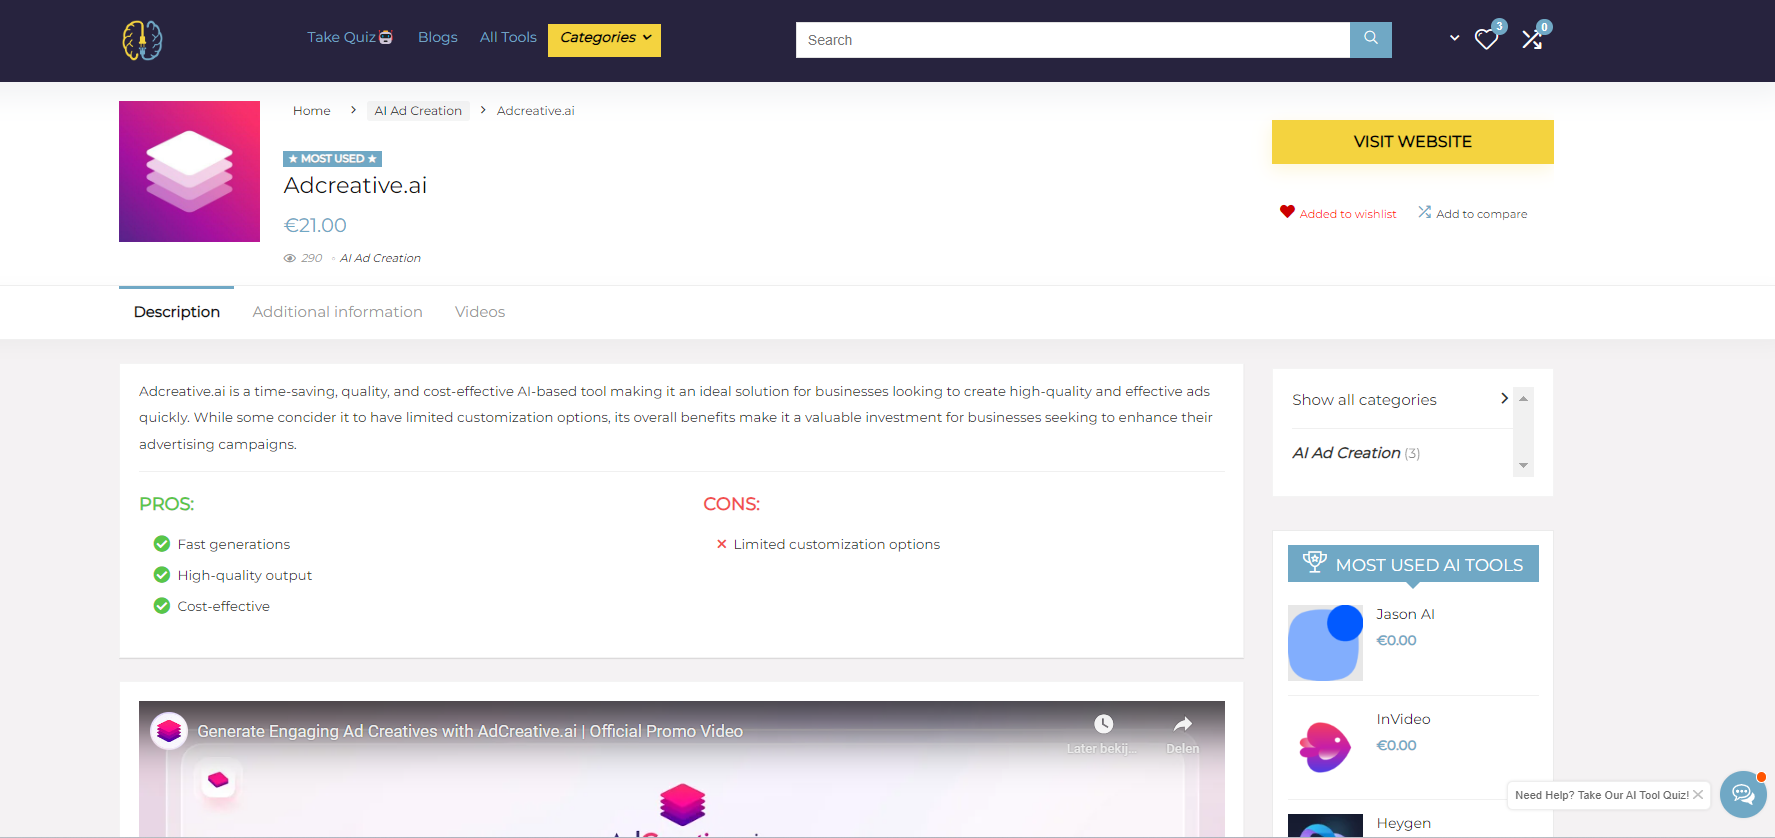Click the YouTube Later bekijken clock icon
This screenshot has width=1775, height=838.
(x=1103, y=724)
